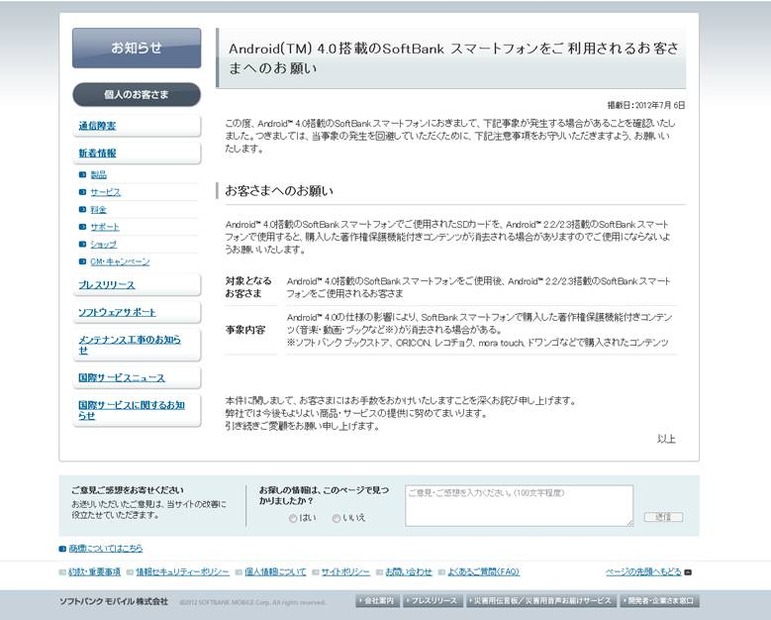The image size is (771, 620).
Task: Click ページの先頭へもどる link
Action: coord(644,572)
